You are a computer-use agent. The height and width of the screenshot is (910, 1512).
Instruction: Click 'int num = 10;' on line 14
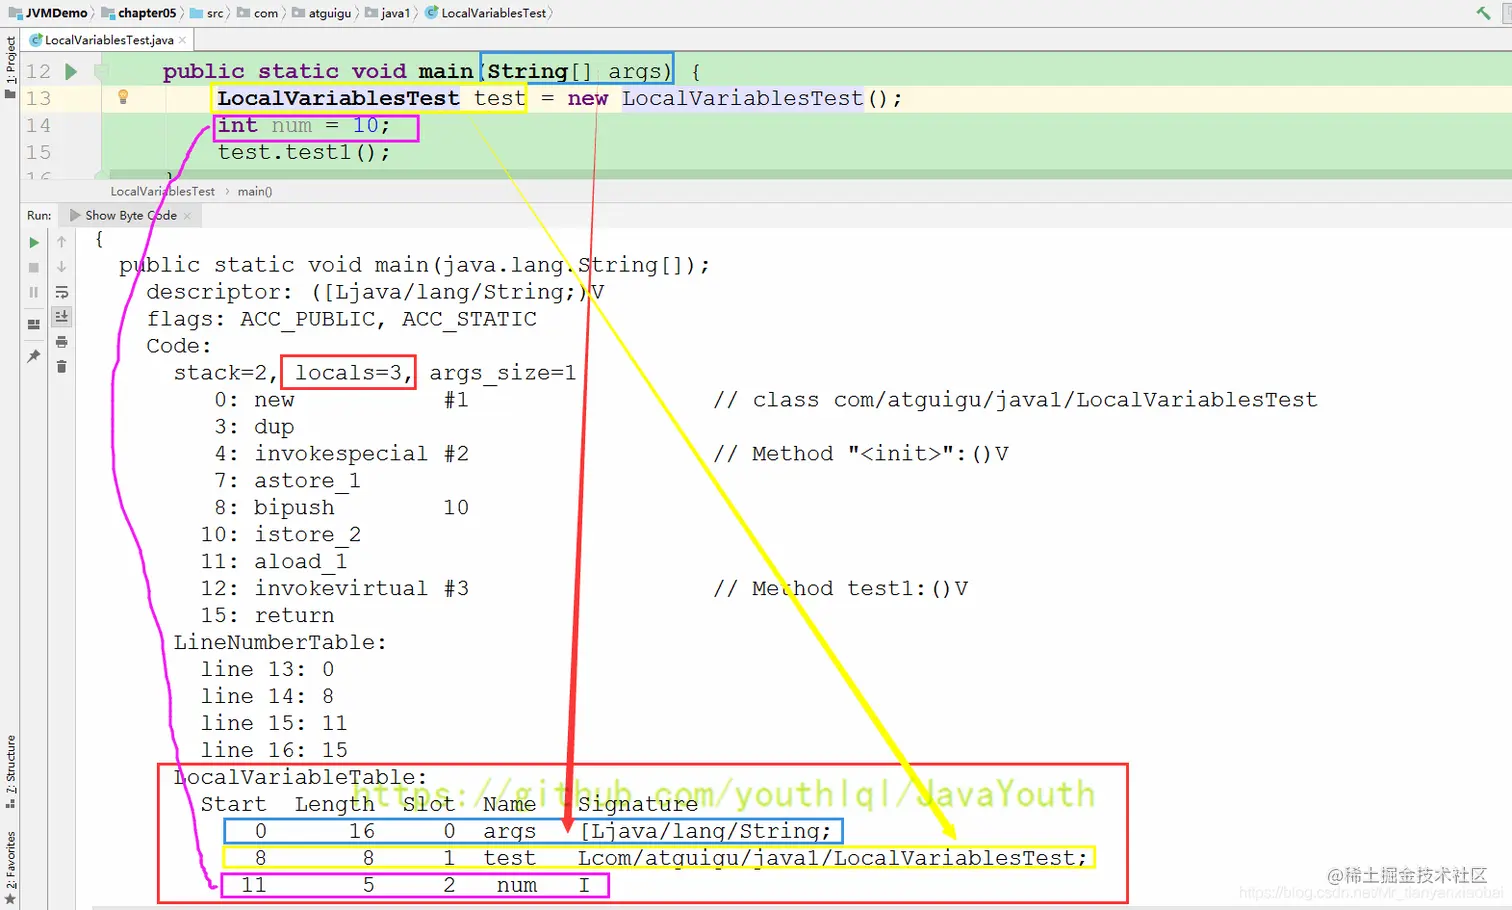pyautogui.click(x=304, y=126)
